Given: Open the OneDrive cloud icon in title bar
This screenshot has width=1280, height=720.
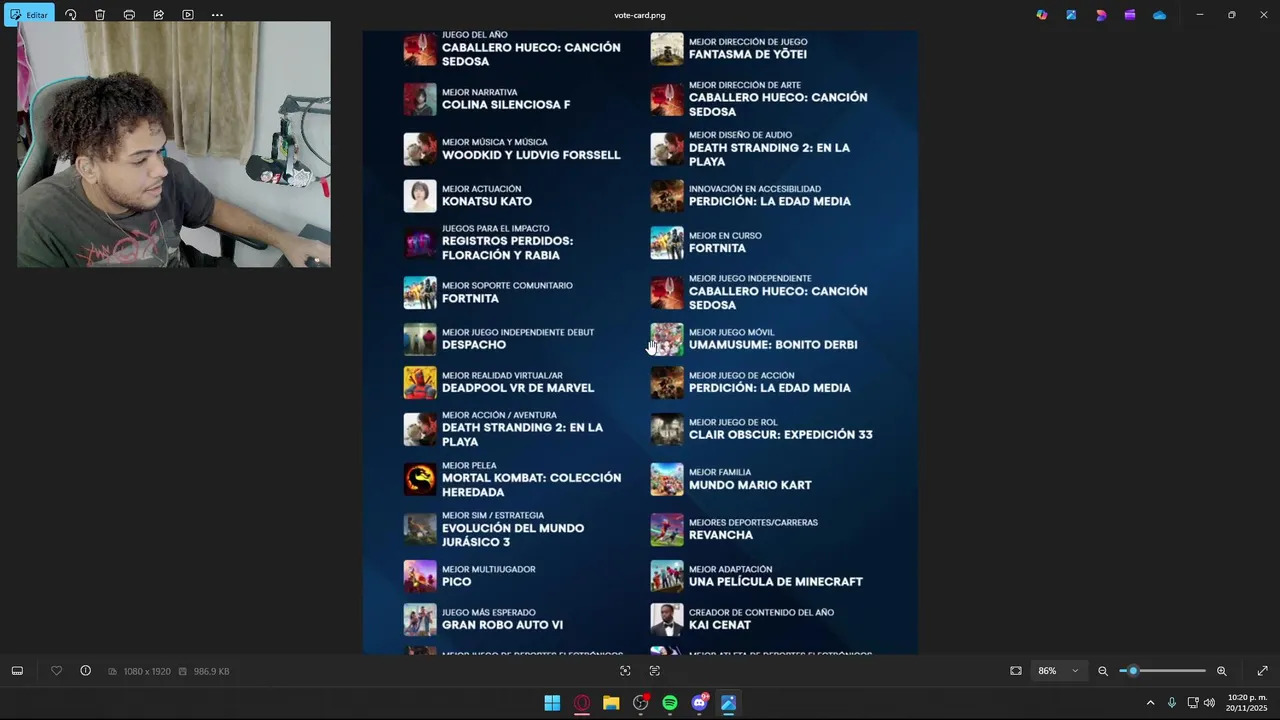Looking at the screenshot, I should (x=1160, y=15).
